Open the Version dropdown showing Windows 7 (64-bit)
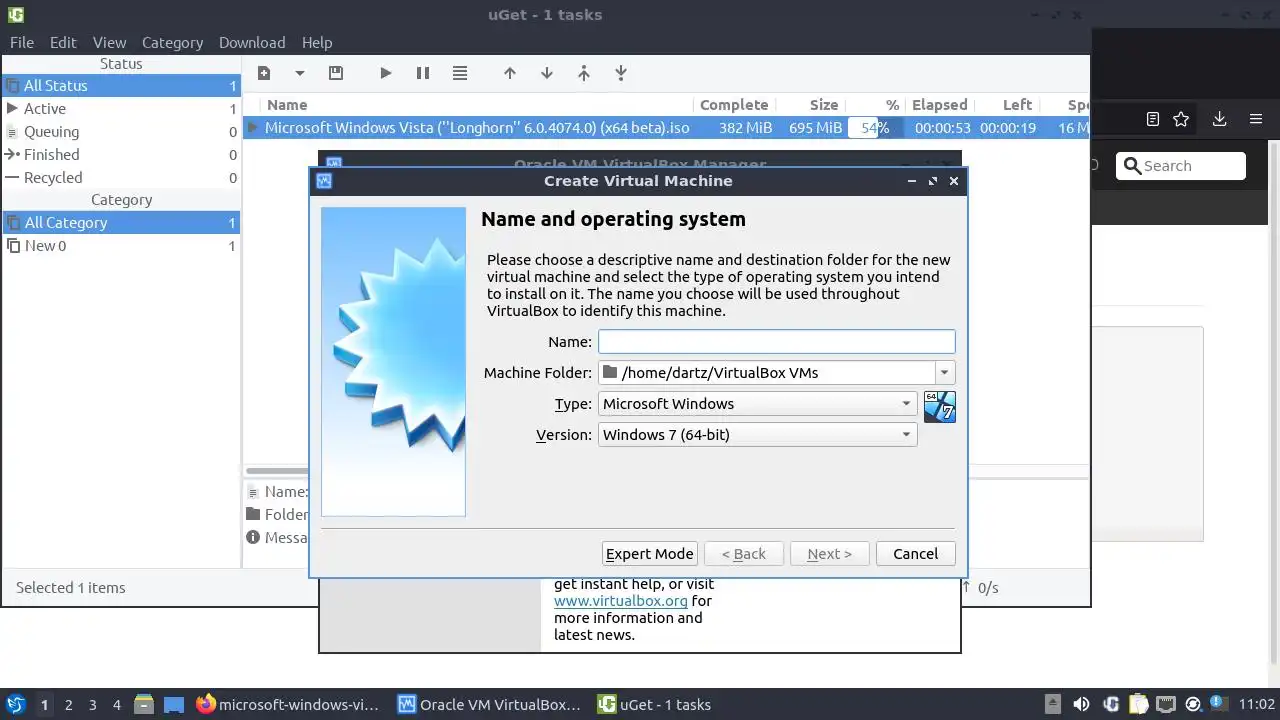This screenshot has width=1280, height=720. coord(758,435)
